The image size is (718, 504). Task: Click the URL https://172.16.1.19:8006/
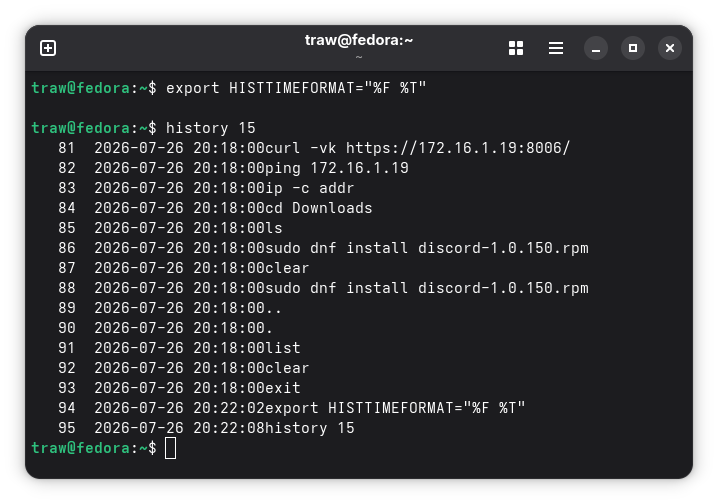(458, 148)
